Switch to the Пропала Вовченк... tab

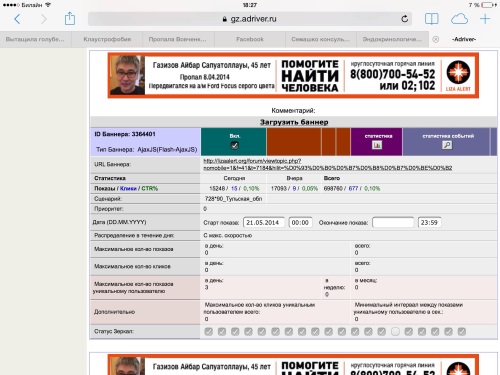178,39
